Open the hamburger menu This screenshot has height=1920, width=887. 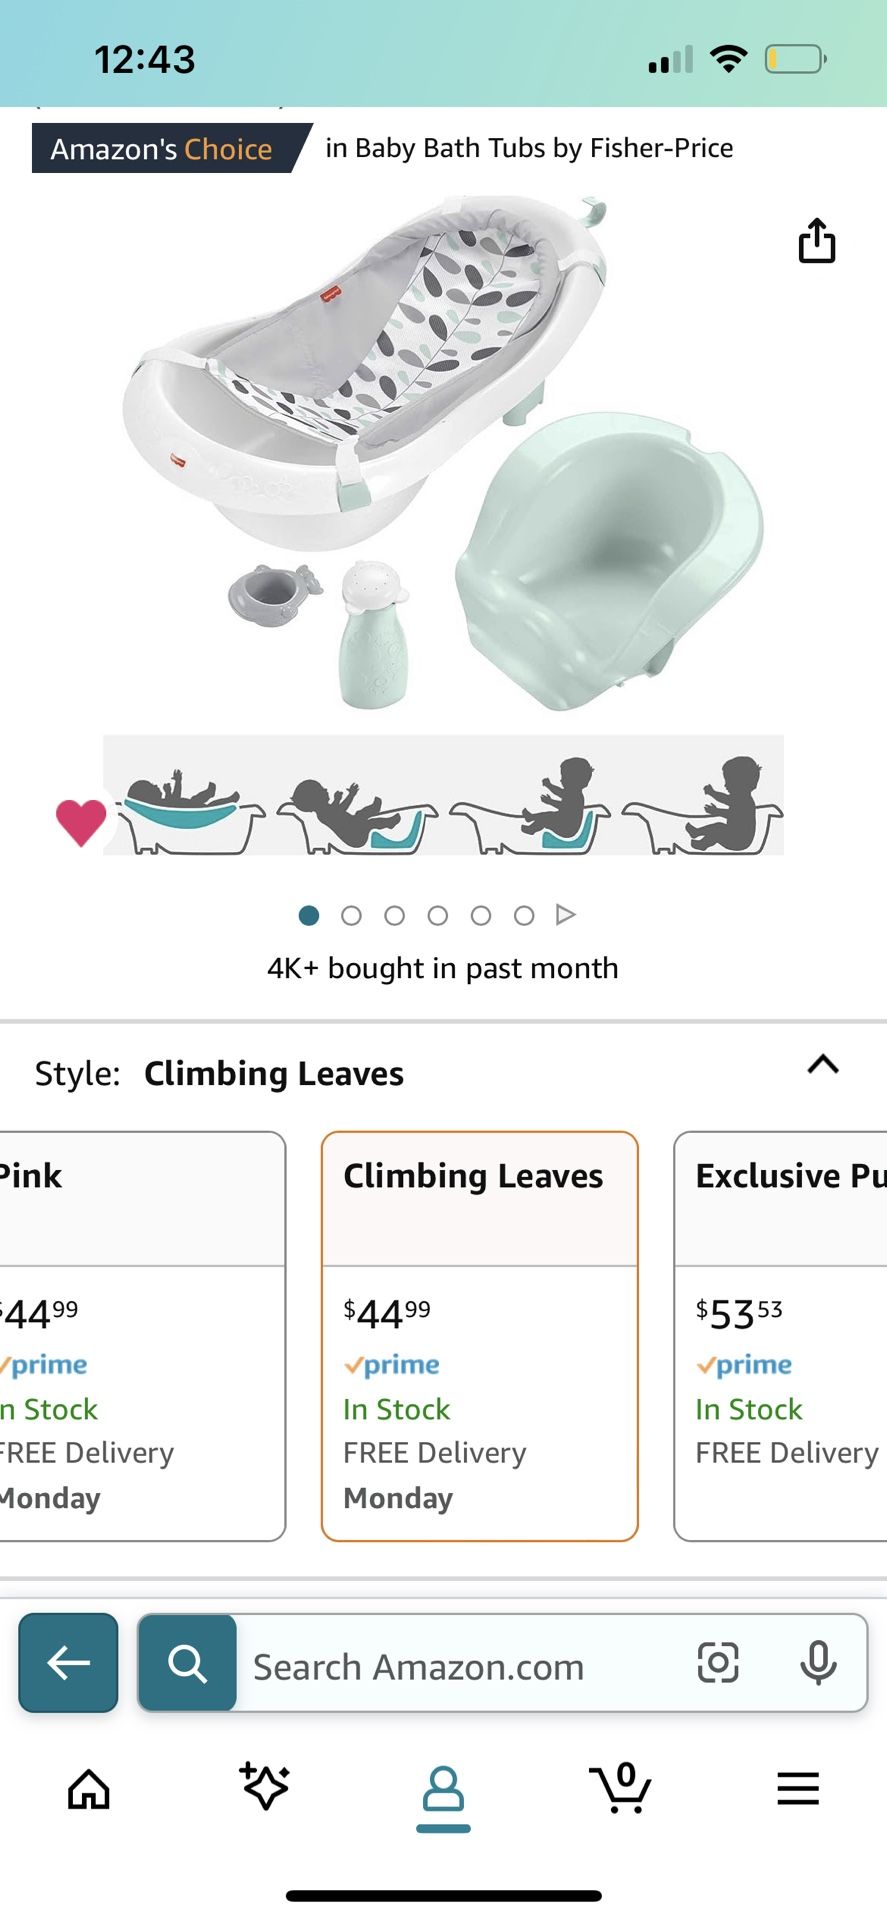[798, 1788]
